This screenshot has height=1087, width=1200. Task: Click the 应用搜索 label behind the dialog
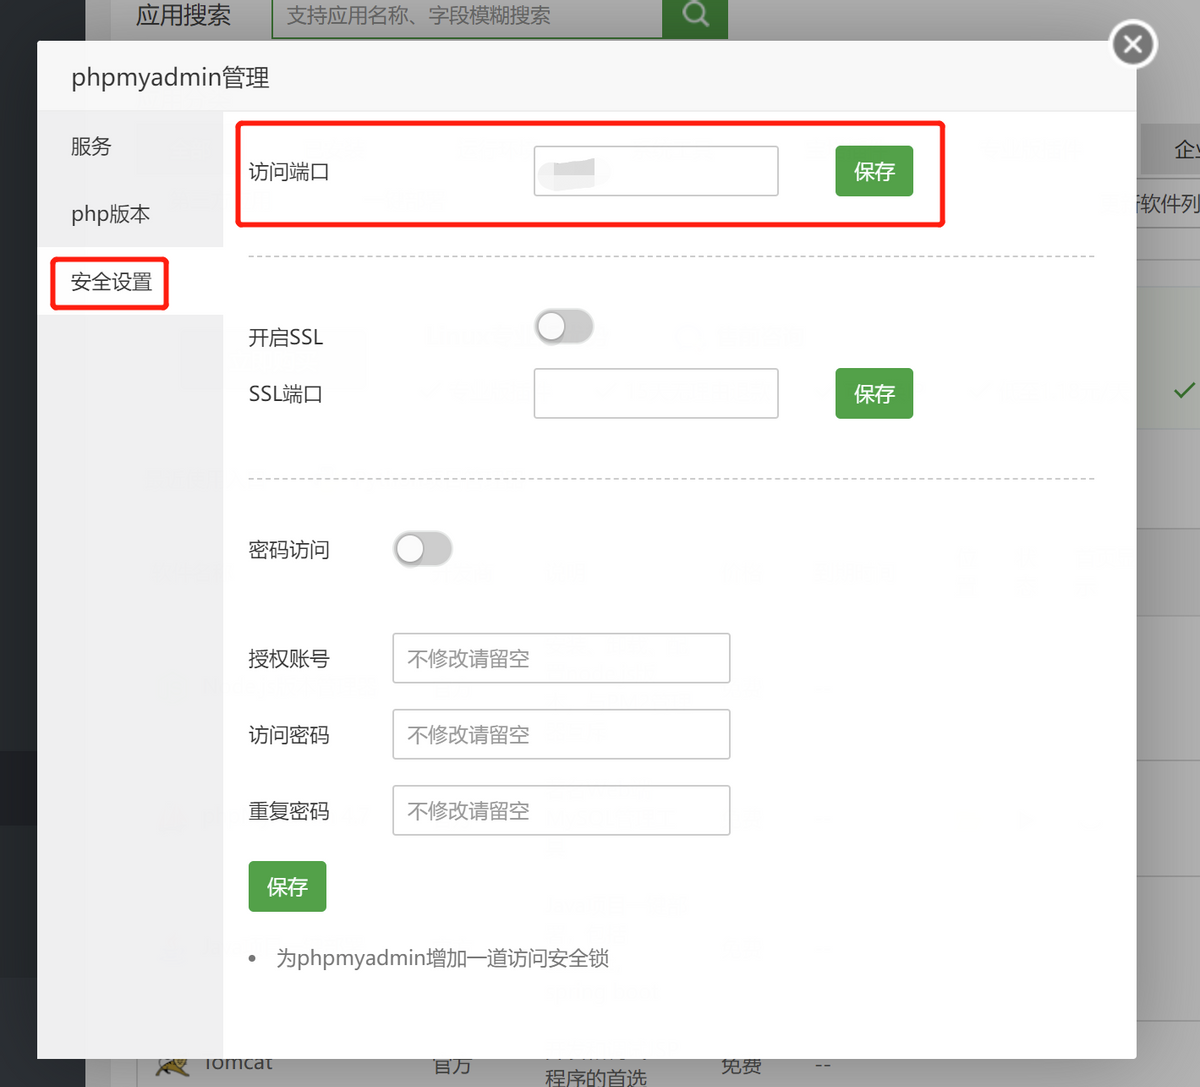click(x=183, y=16)
